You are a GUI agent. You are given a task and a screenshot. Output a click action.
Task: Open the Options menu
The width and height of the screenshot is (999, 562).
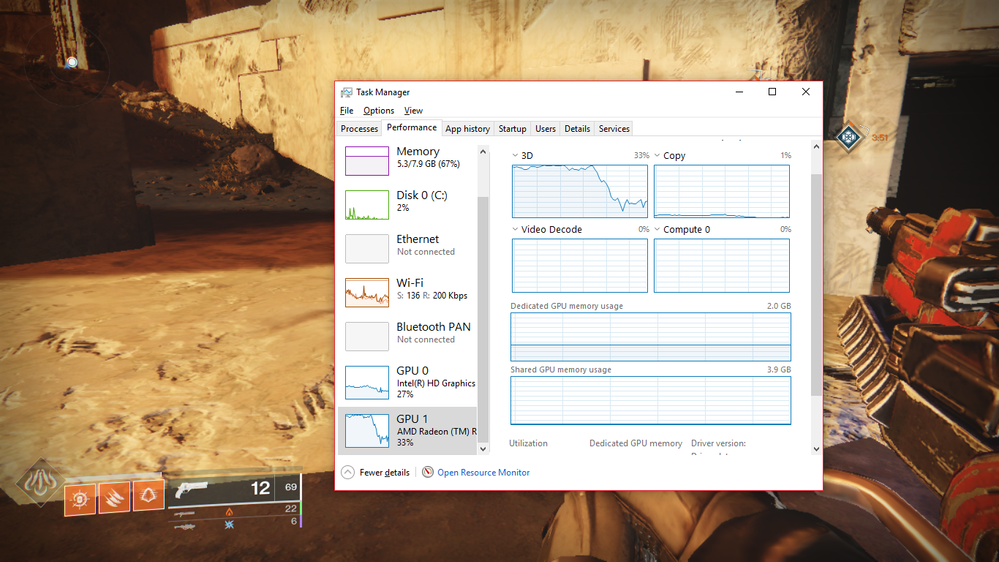tap(378, 110)
